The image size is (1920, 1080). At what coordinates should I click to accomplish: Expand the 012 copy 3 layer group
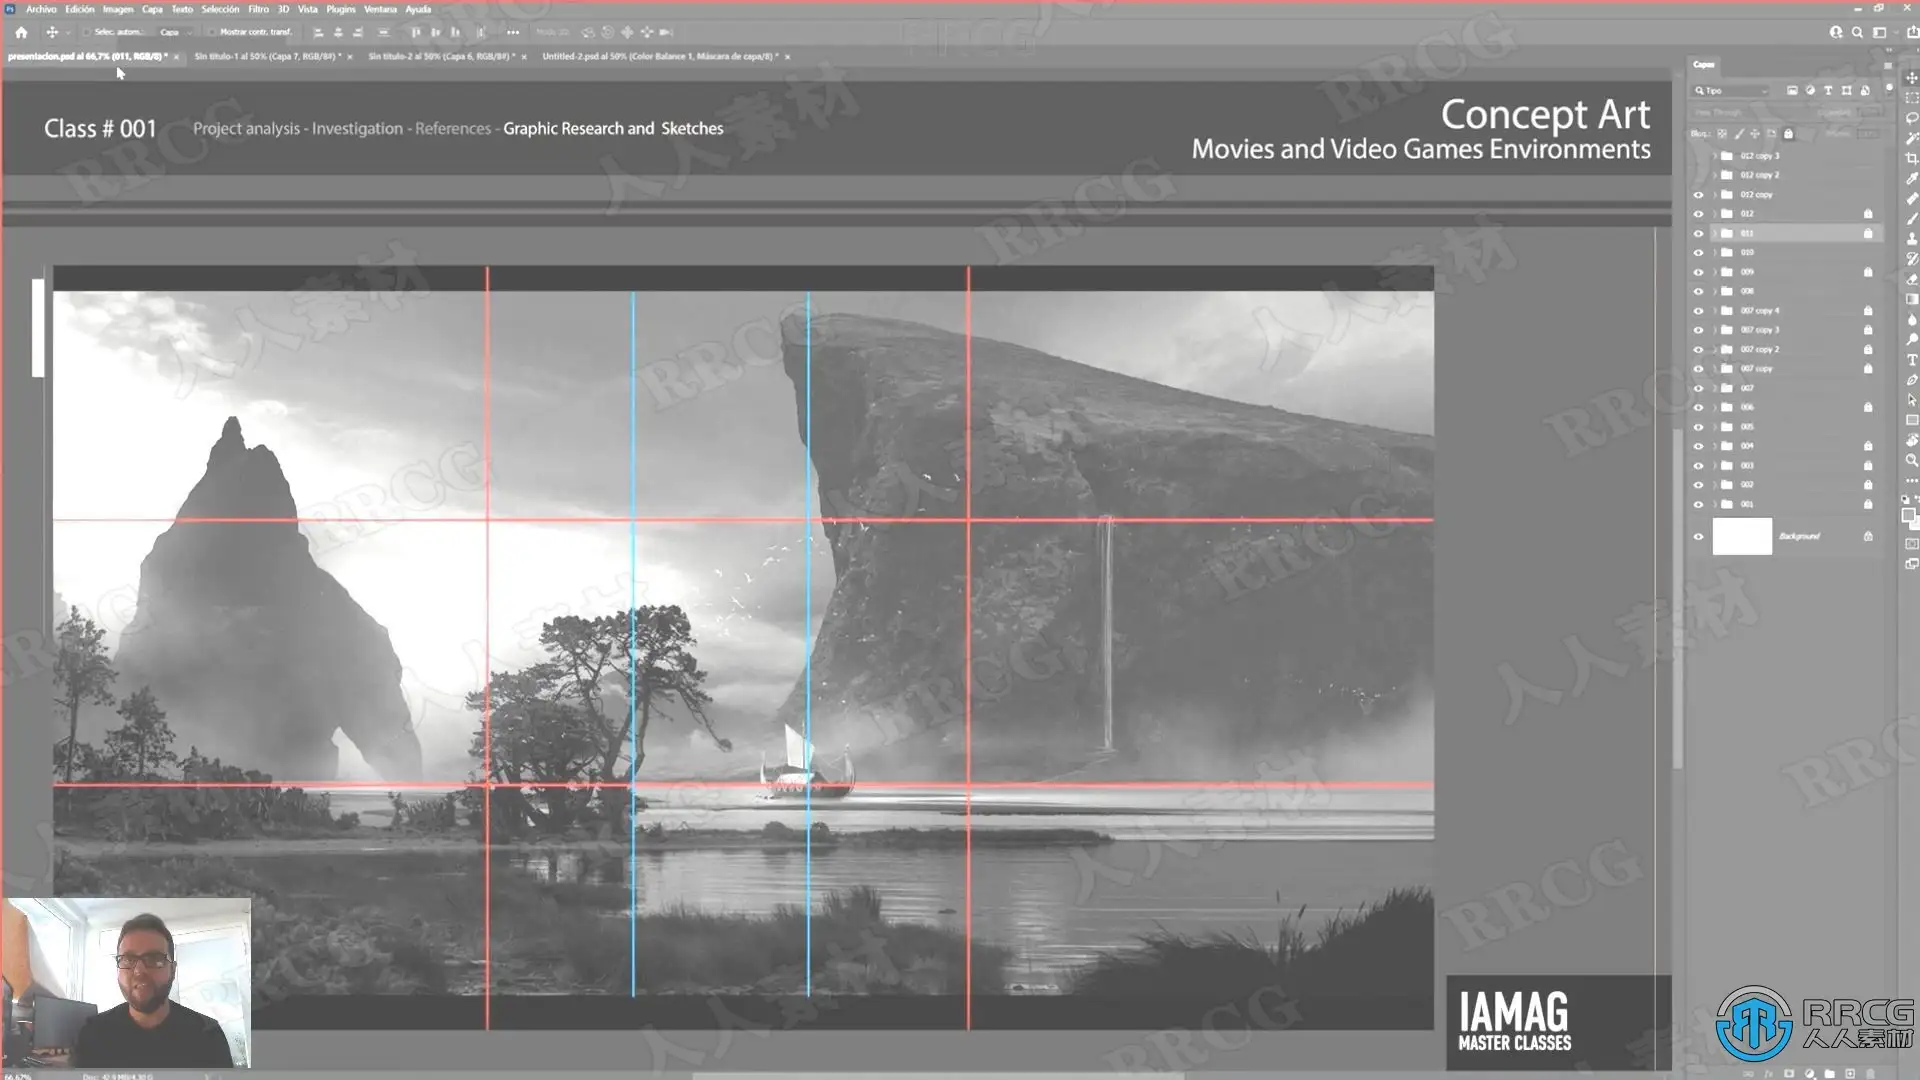click(x=1715, y=156)
